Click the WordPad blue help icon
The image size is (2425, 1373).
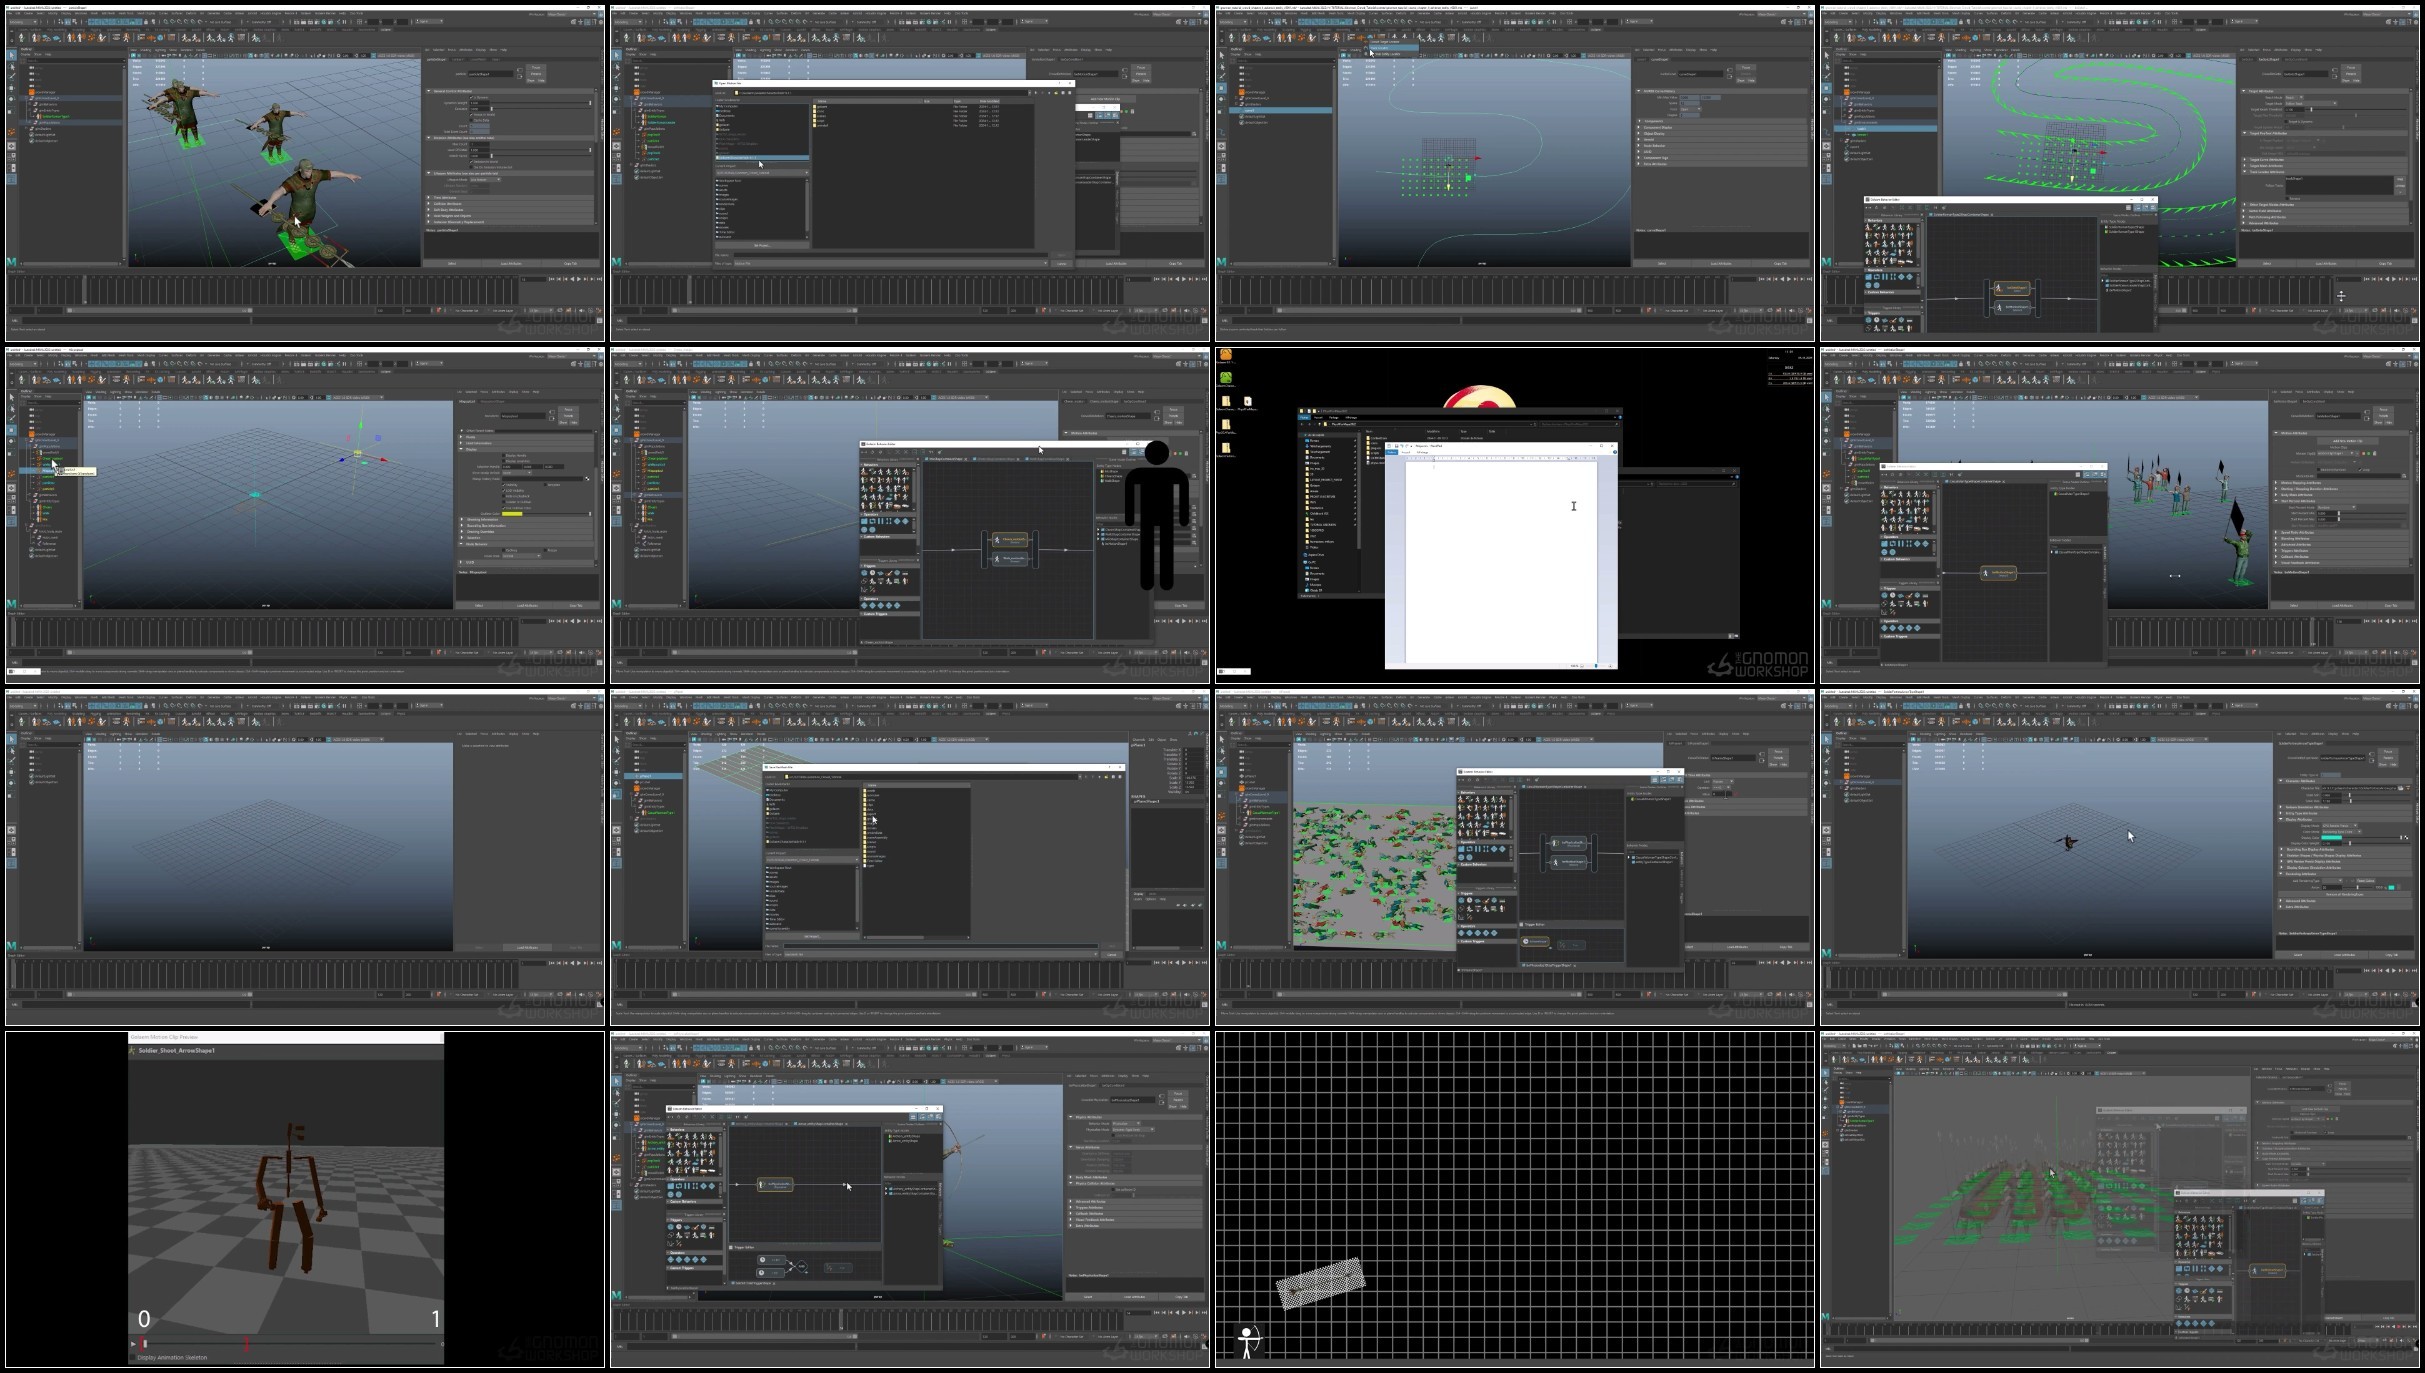pyautogui.click(x=1614, y=452)
